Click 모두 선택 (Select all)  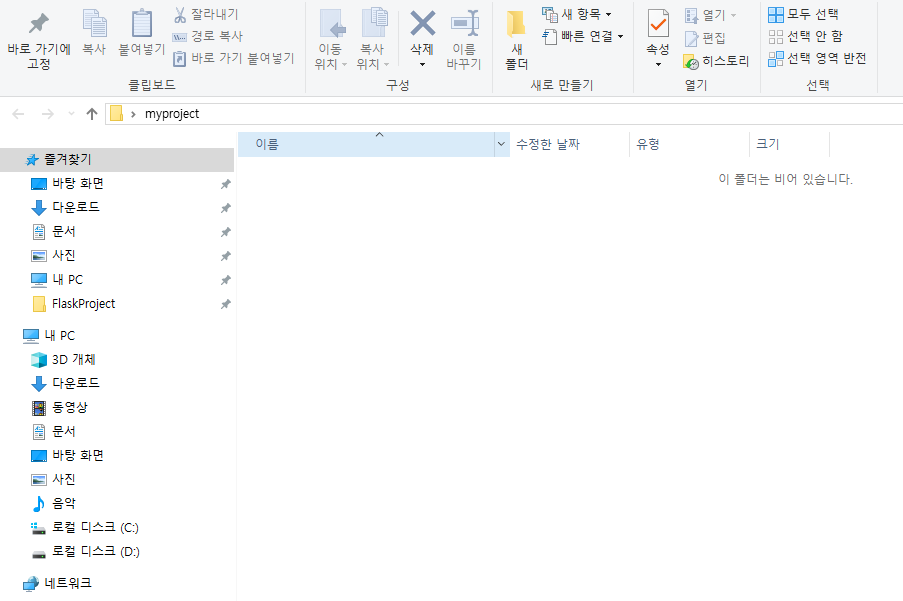pyautogui.click(x=803, y=14)
